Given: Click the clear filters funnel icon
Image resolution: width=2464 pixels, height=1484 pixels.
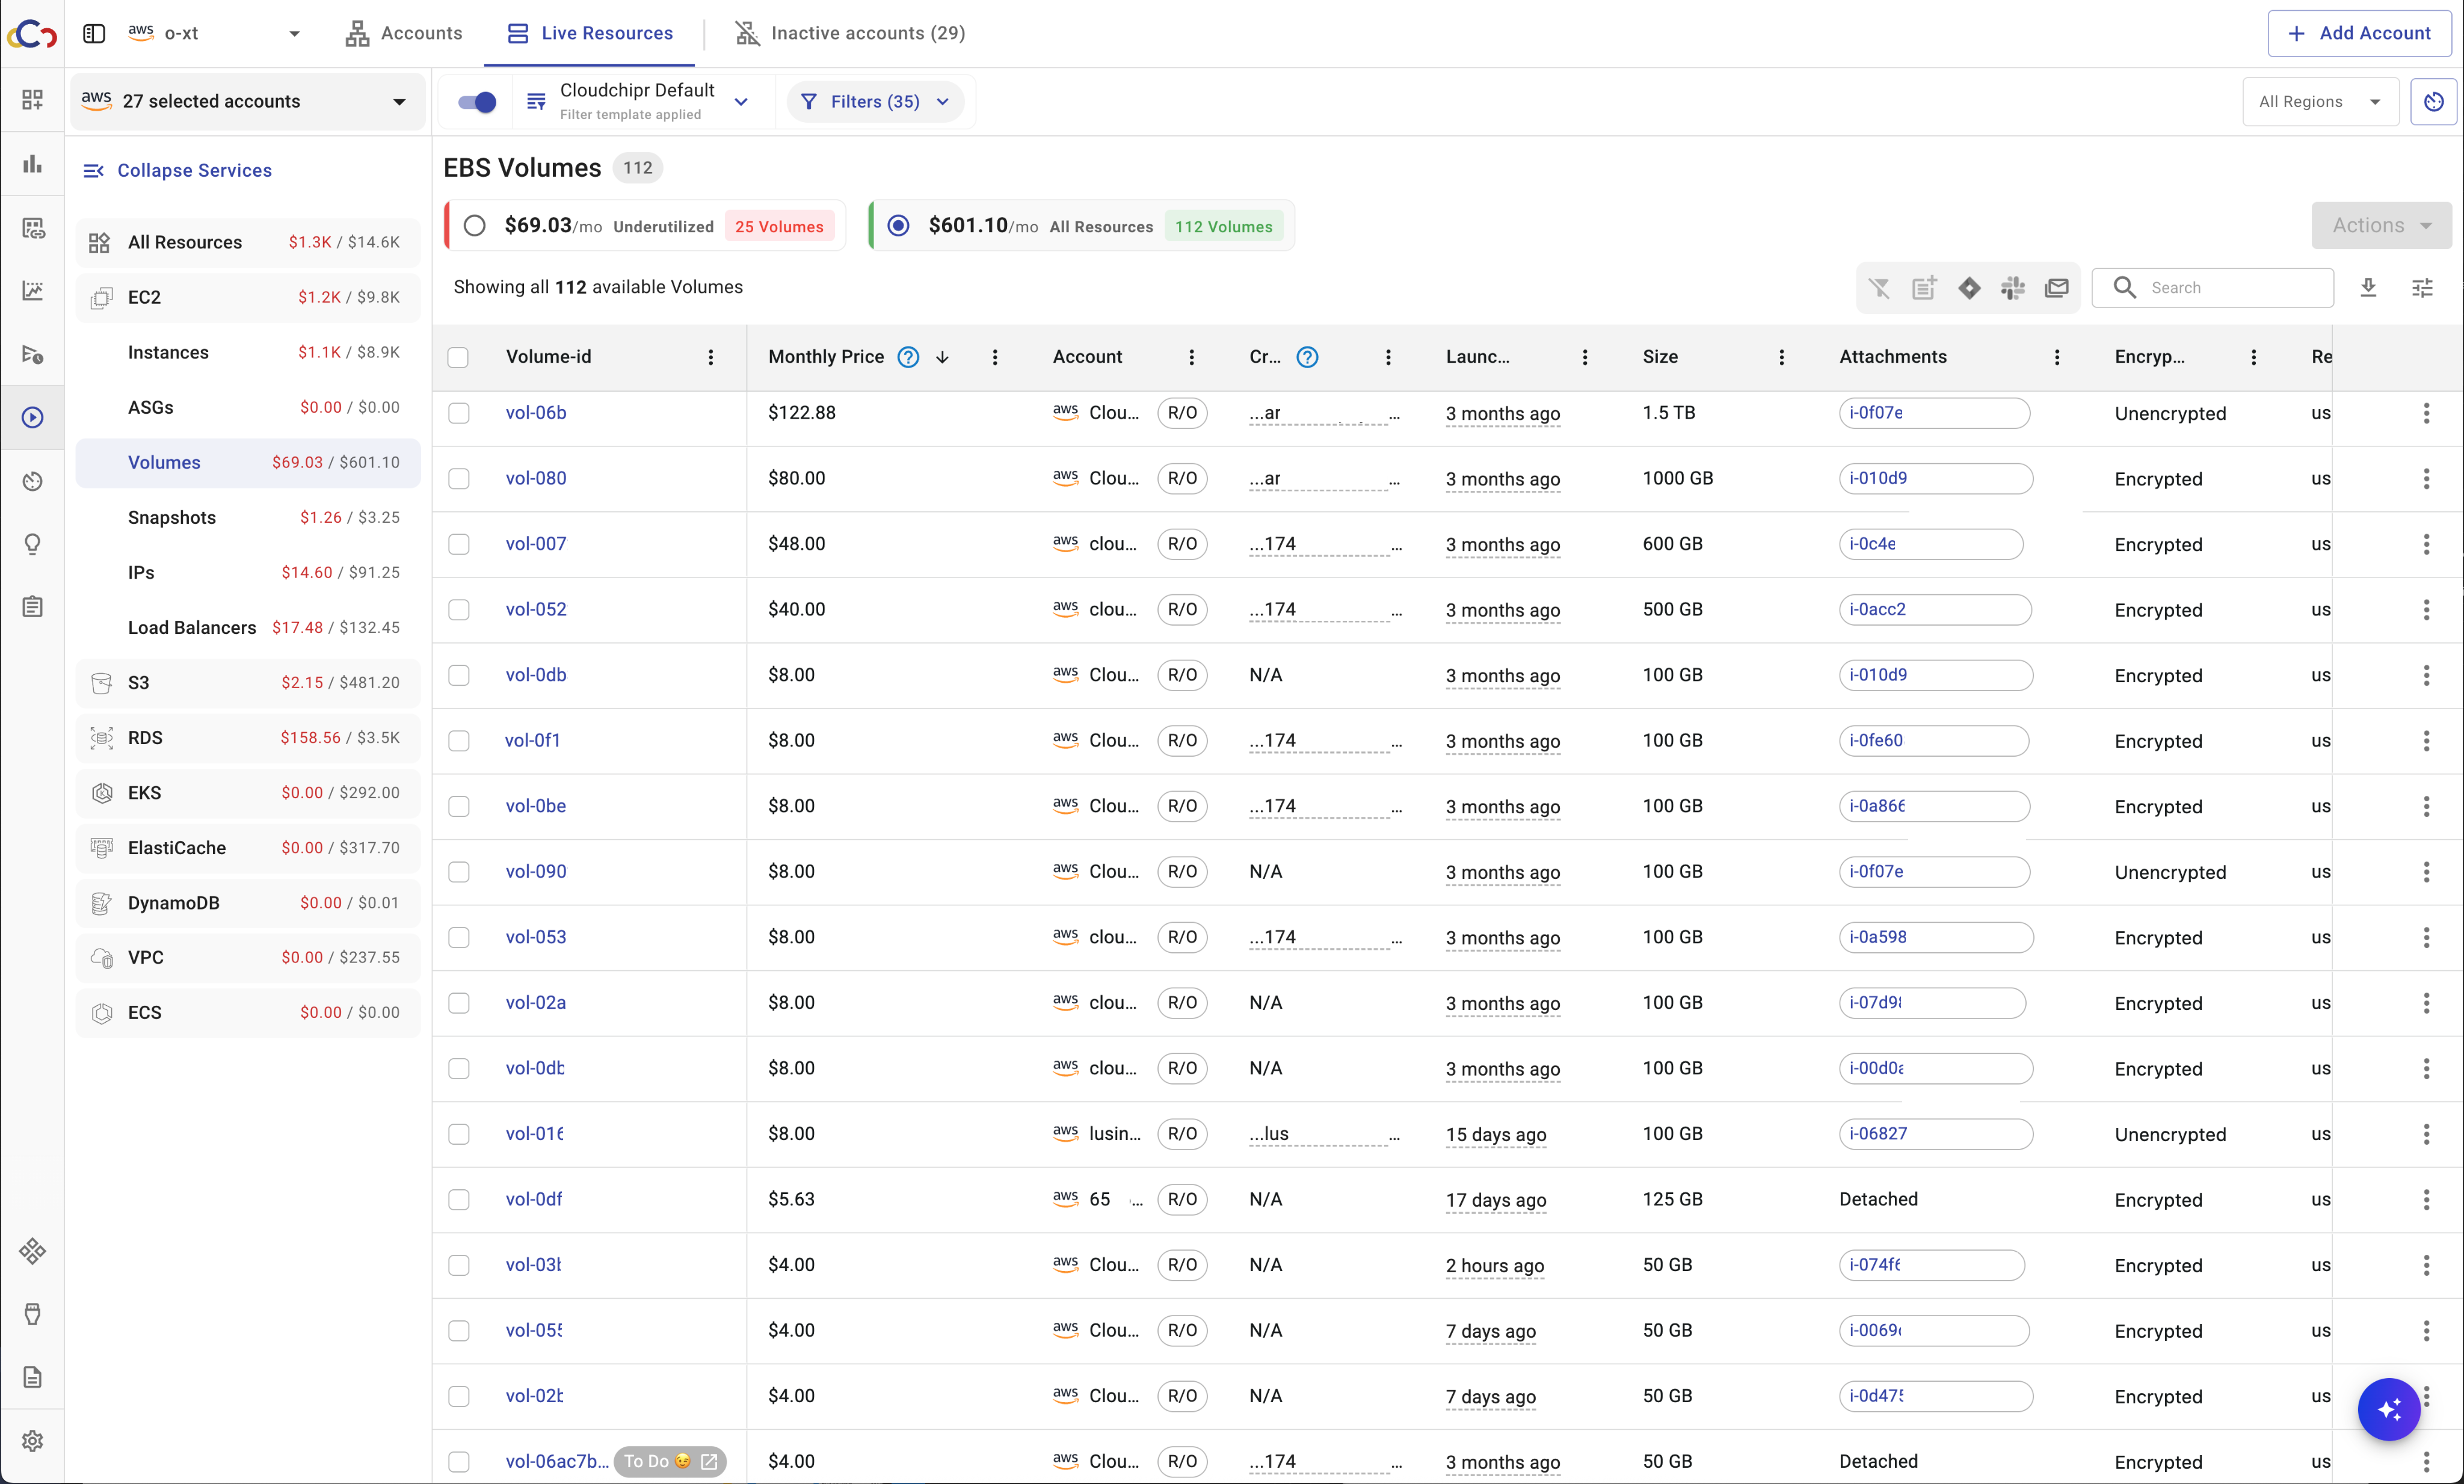Looking at the screenshot, I should (1879, 288).
